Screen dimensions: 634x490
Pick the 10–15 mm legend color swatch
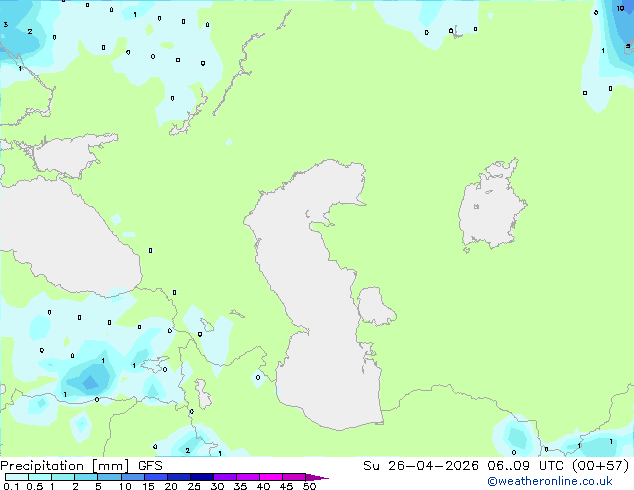point(132,477)
